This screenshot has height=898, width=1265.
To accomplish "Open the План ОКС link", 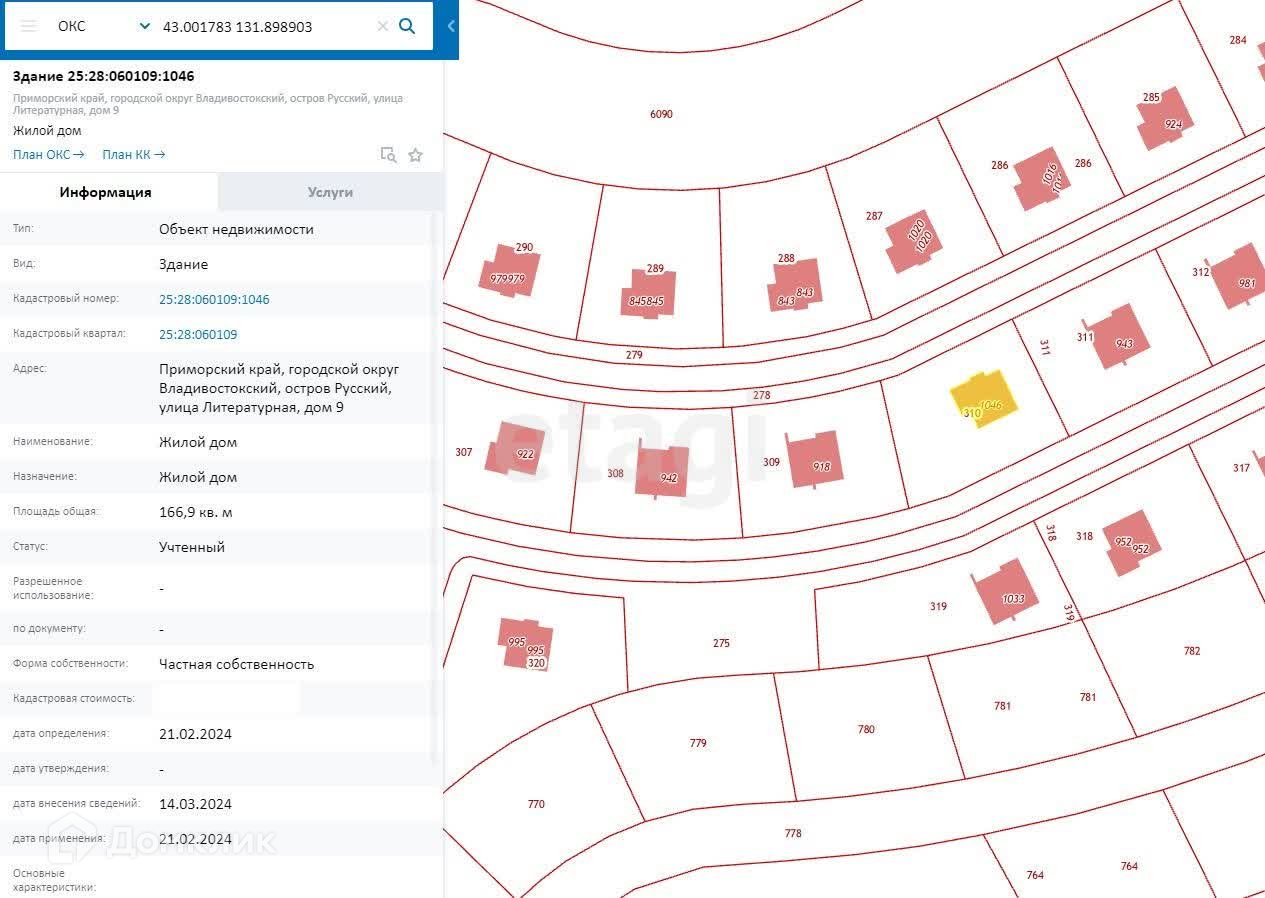I will pos(48,154).
